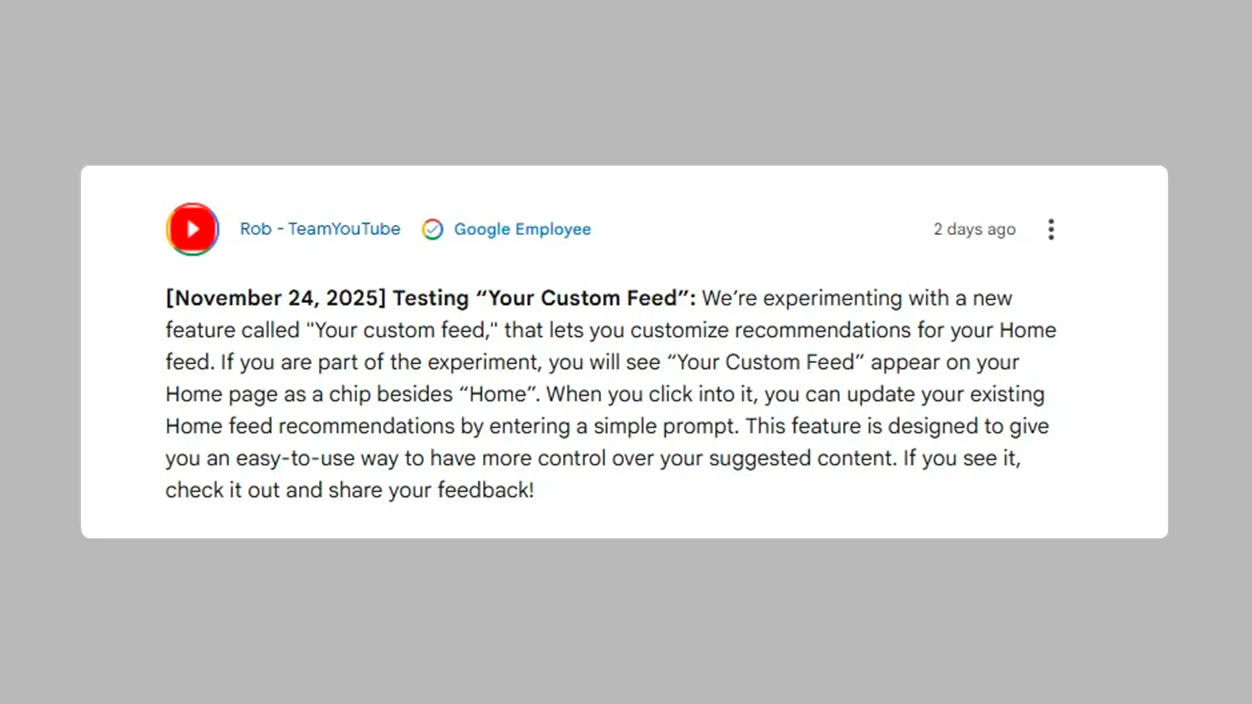Click the Google Employee verified checkmark badge
Viewport: 1252px width, 704px height.
coord(432,229)
